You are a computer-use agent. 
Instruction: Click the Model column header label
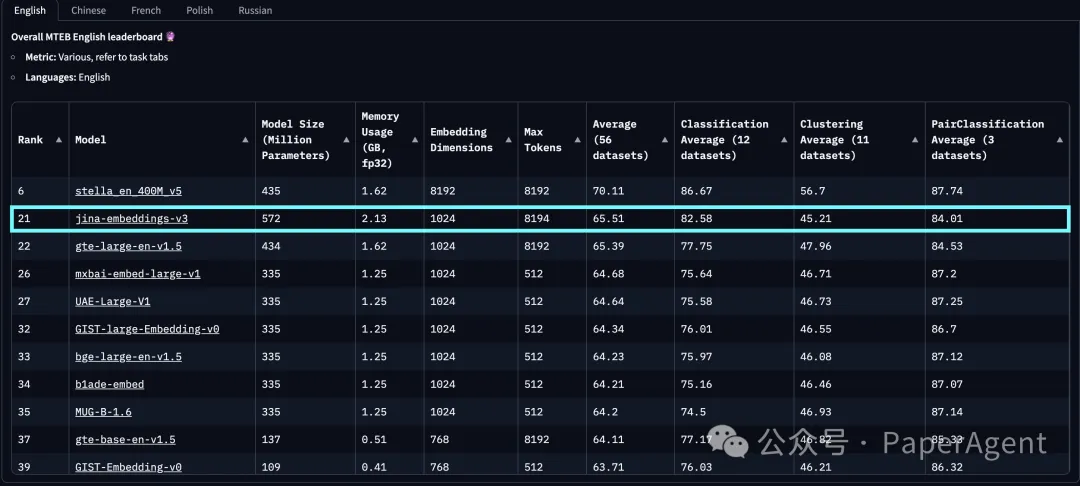click(90, 140)
